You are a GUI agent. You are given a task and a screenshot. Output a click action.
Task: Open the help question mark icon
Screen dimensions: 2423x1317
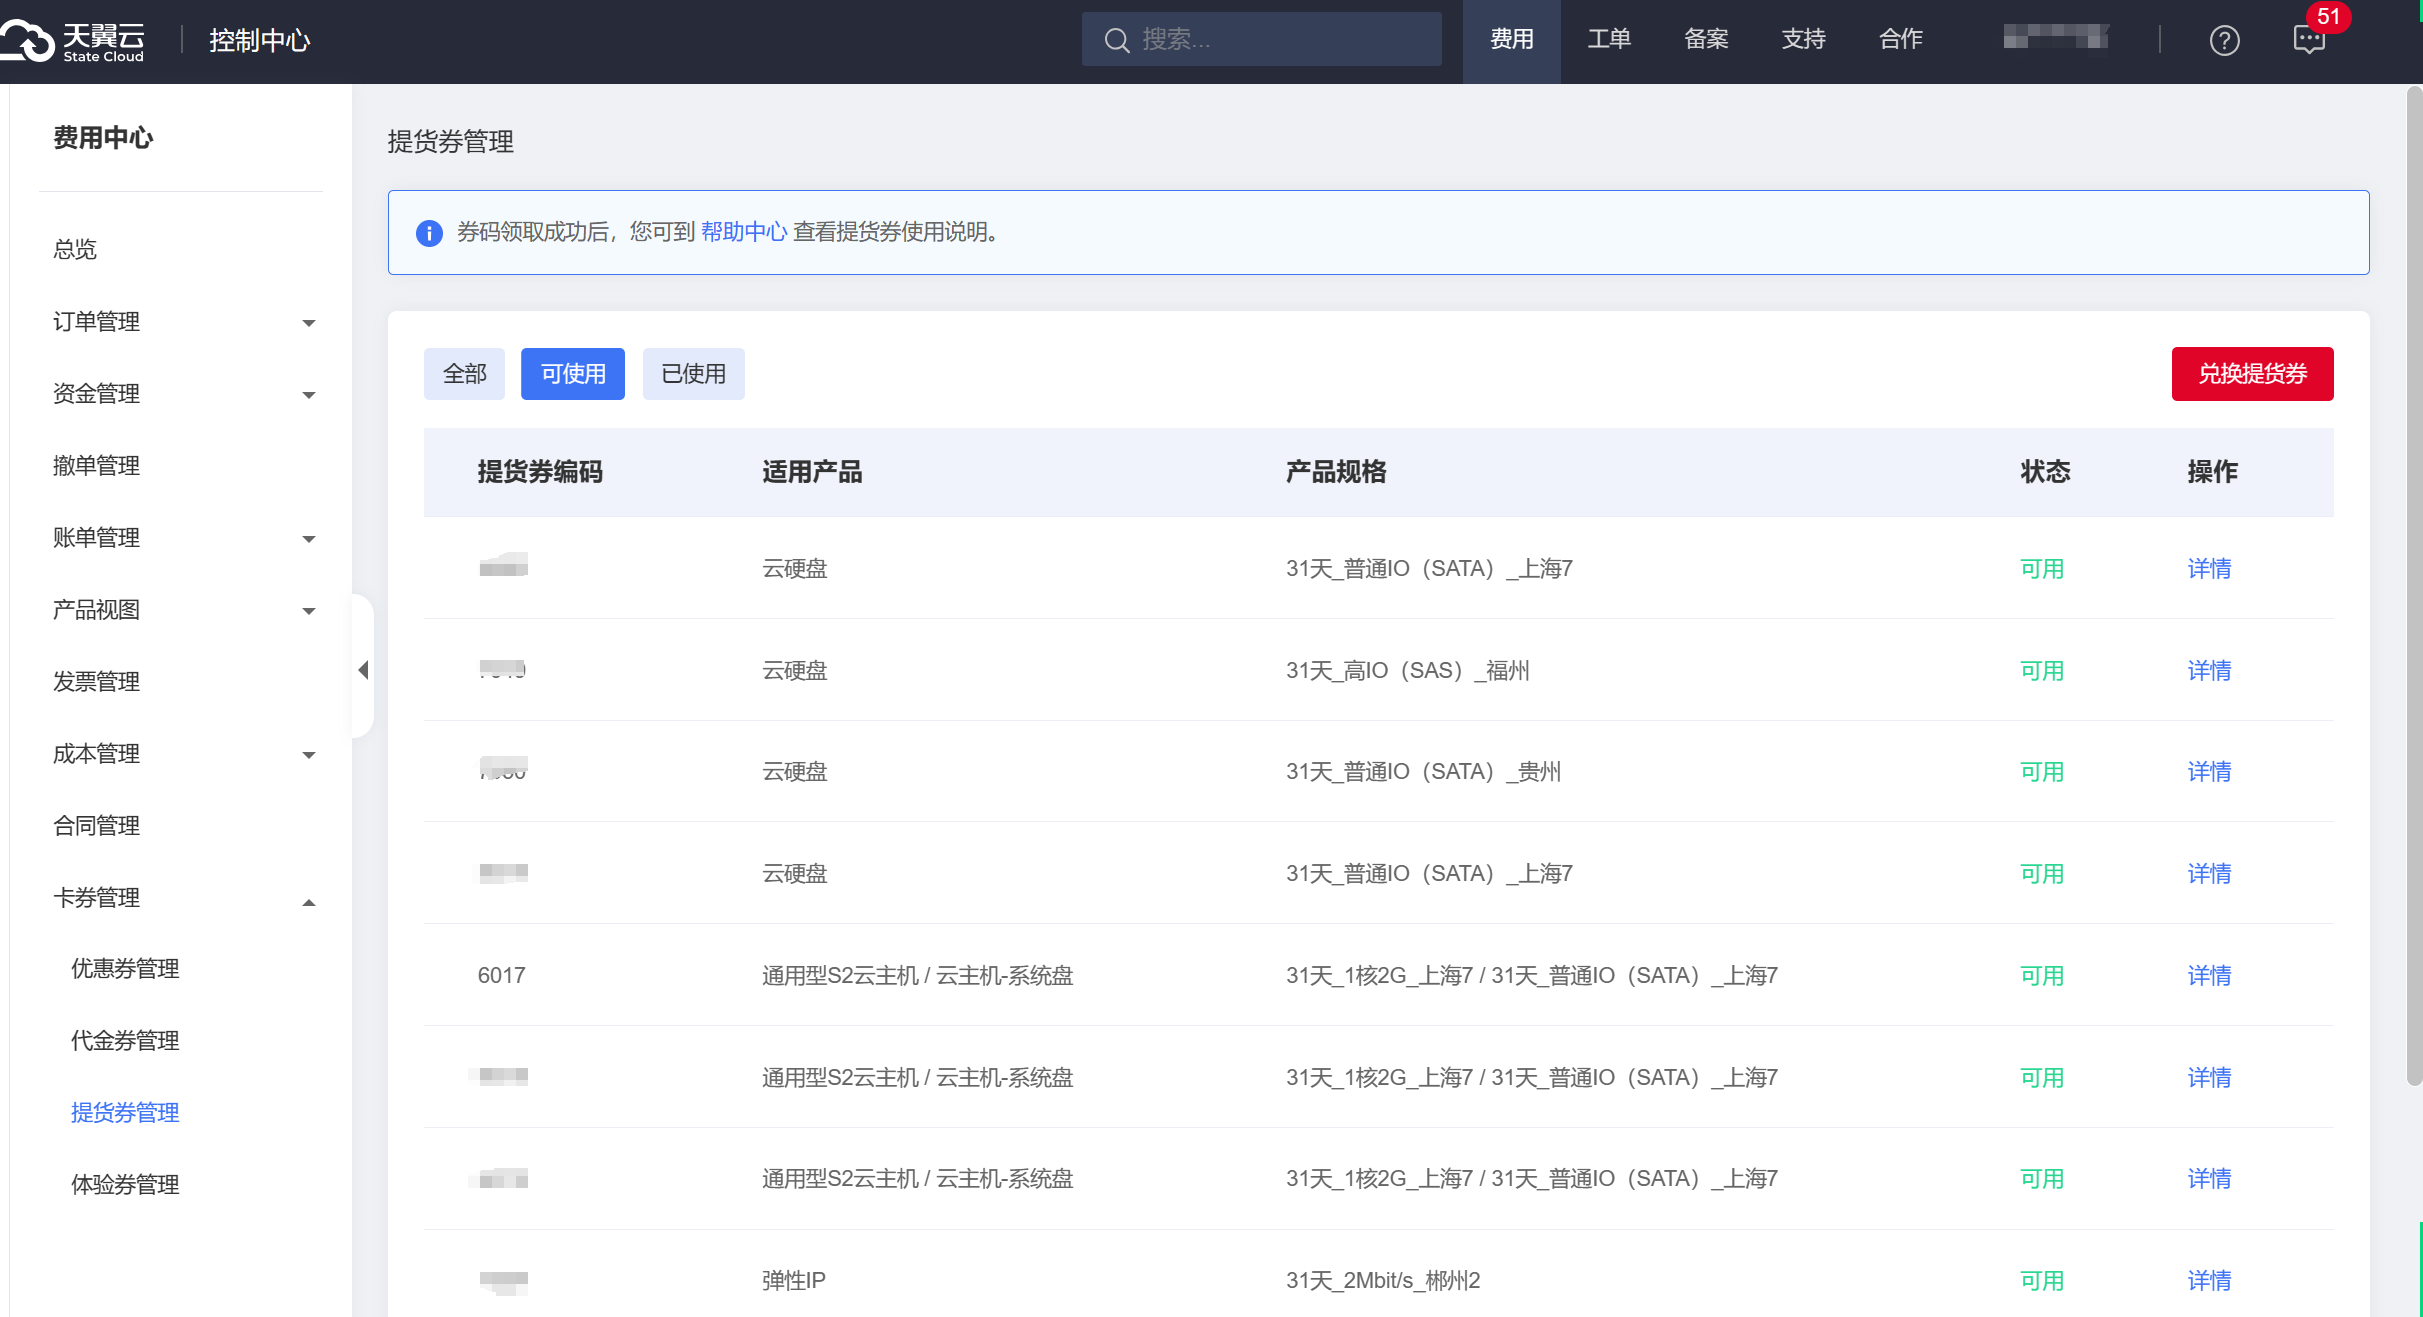point(2224,40)
